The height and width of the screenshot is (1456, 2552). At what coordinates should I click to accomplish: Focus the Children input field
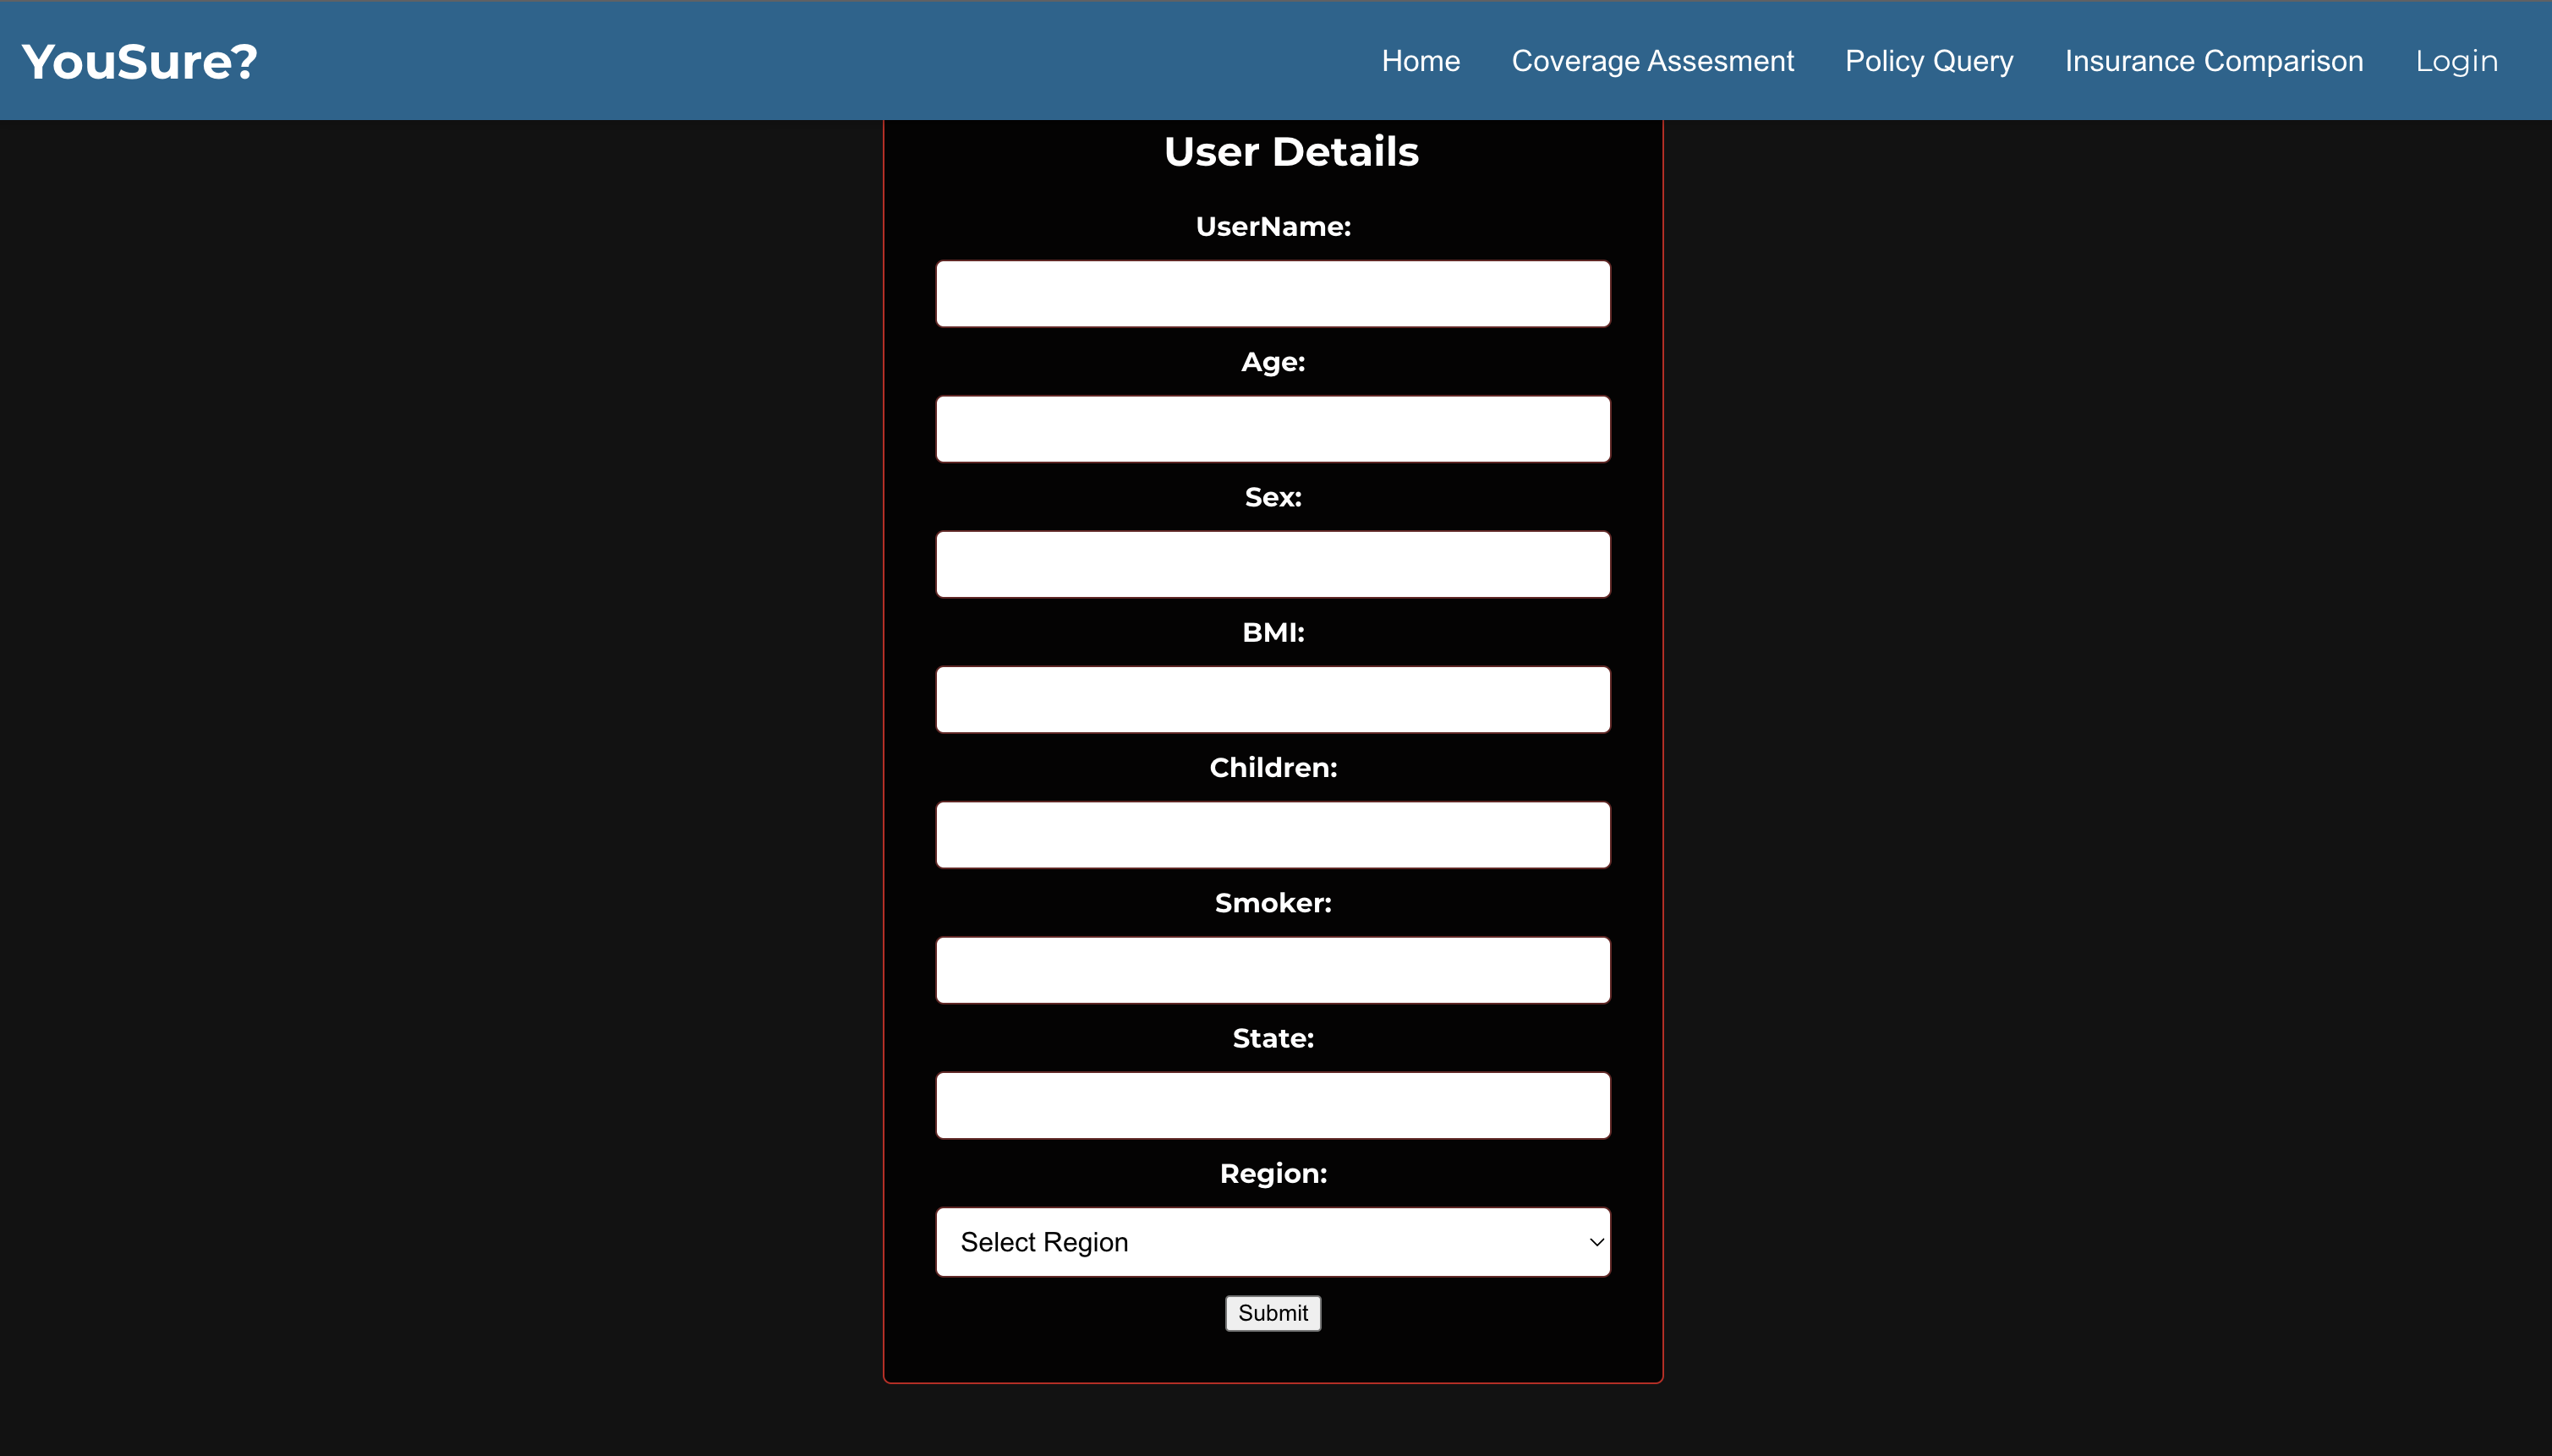click(x=1272, y=835)
